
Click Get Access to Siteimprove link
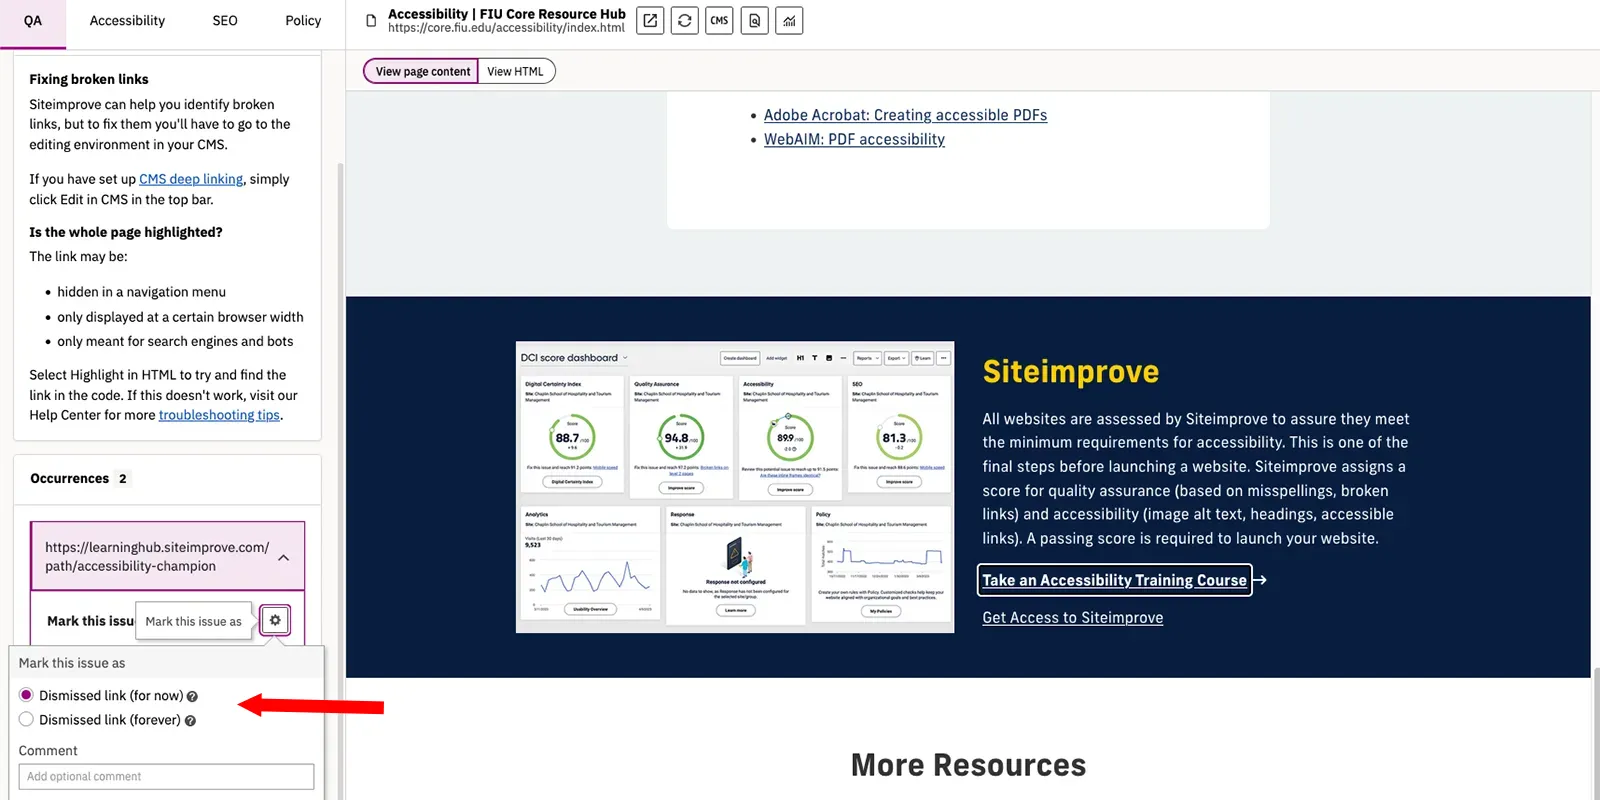pyautogui.click(x=1072, y=618)
